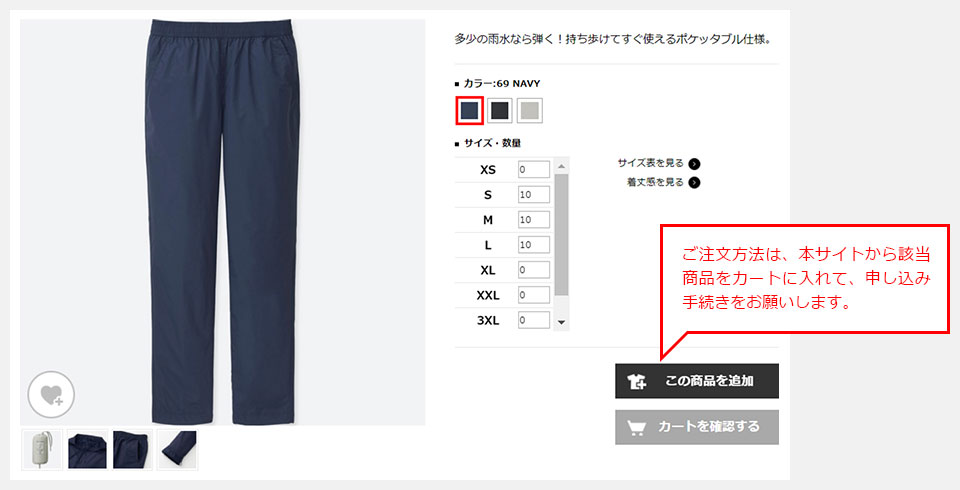Open the pouch thumbnail image
The height and width of the screenshot is (490, 960).
pyautogui.click(x=42, y=450)
